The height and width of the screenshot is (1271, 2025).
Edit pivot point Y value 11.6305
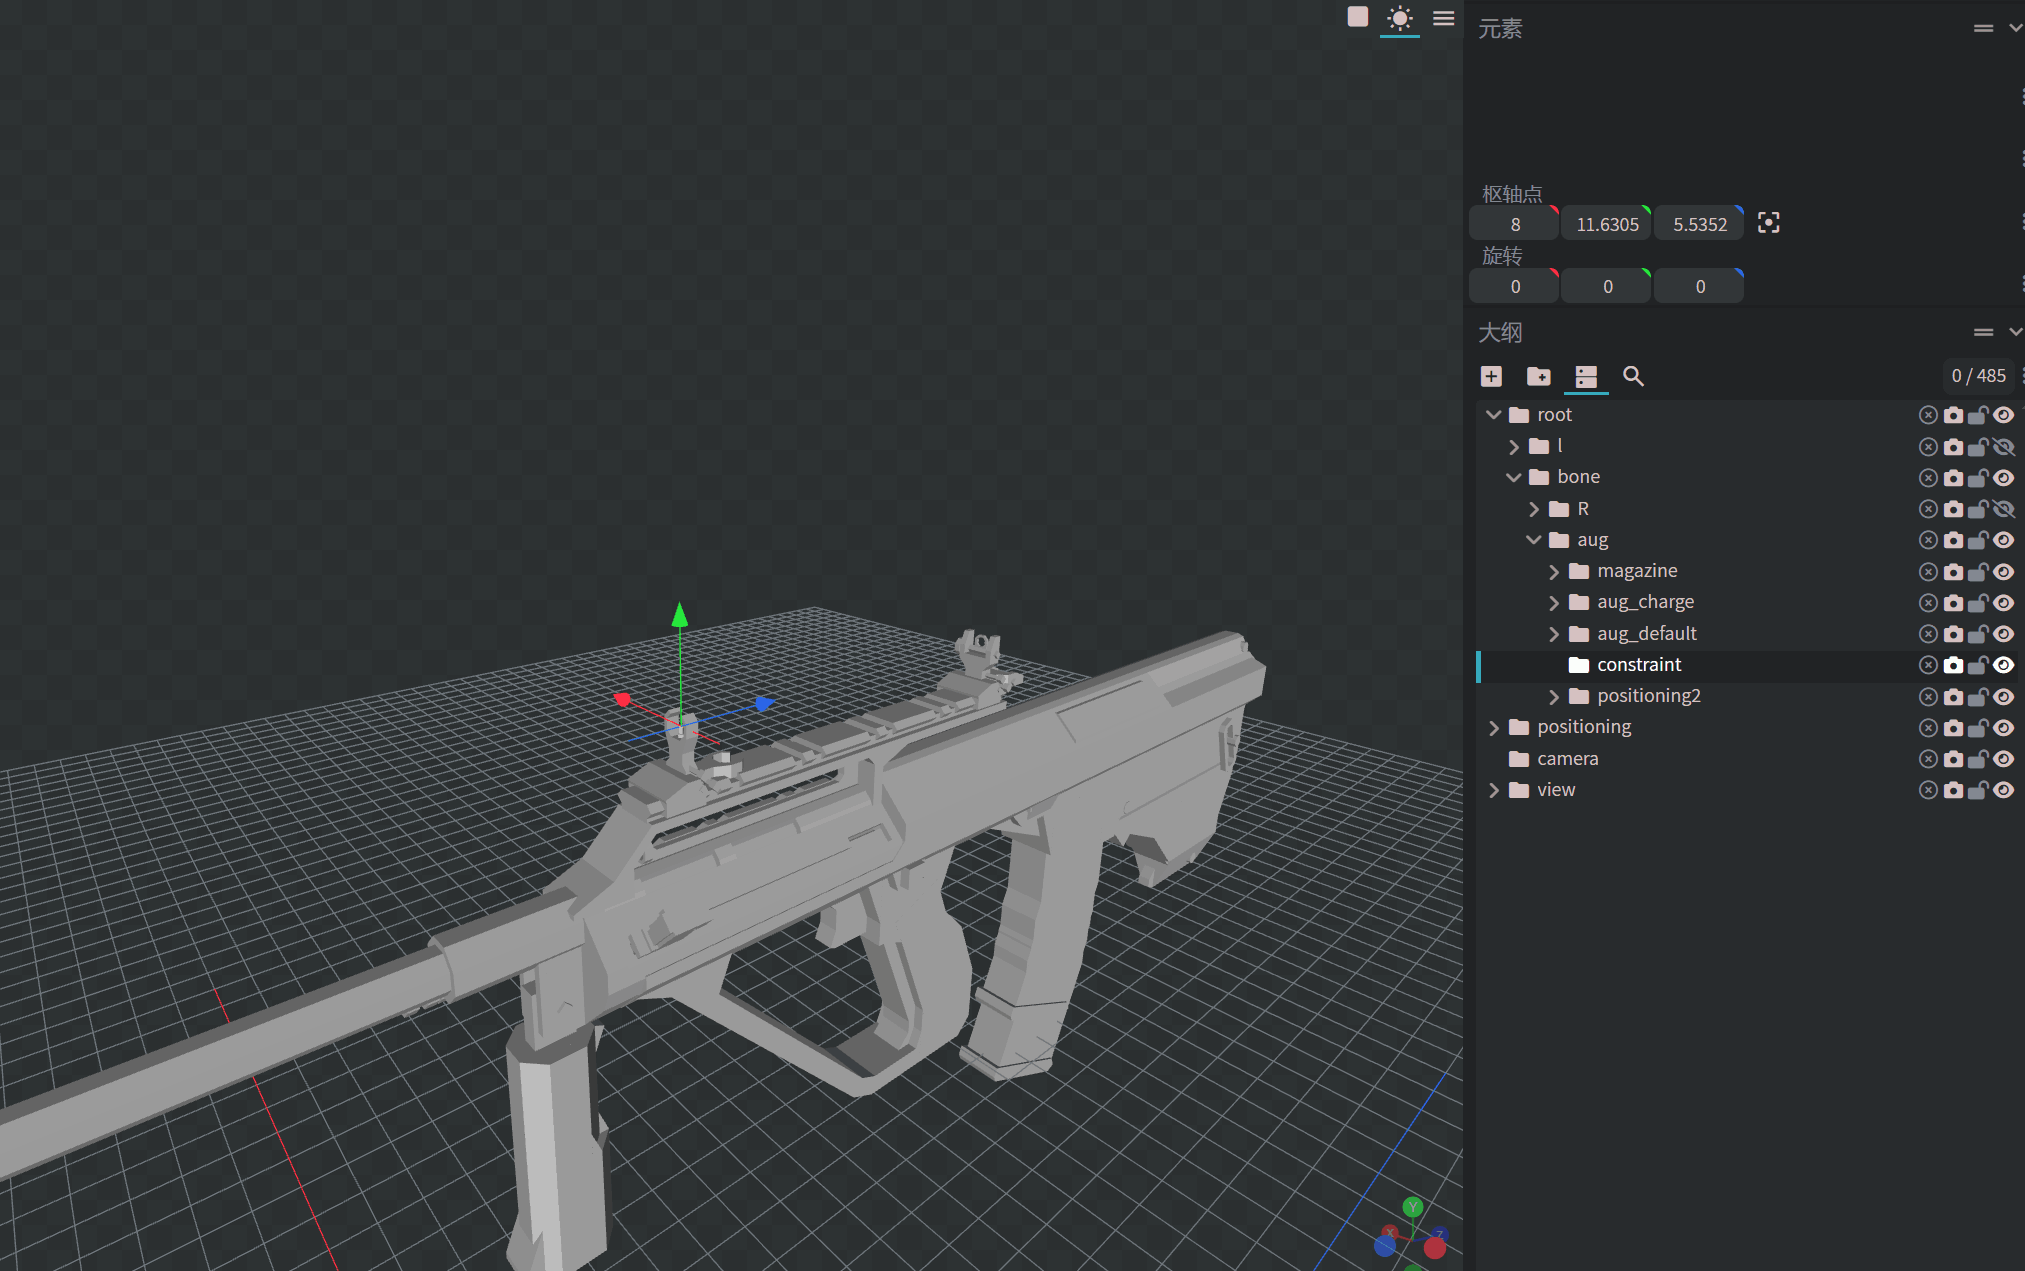[1607, 224]
